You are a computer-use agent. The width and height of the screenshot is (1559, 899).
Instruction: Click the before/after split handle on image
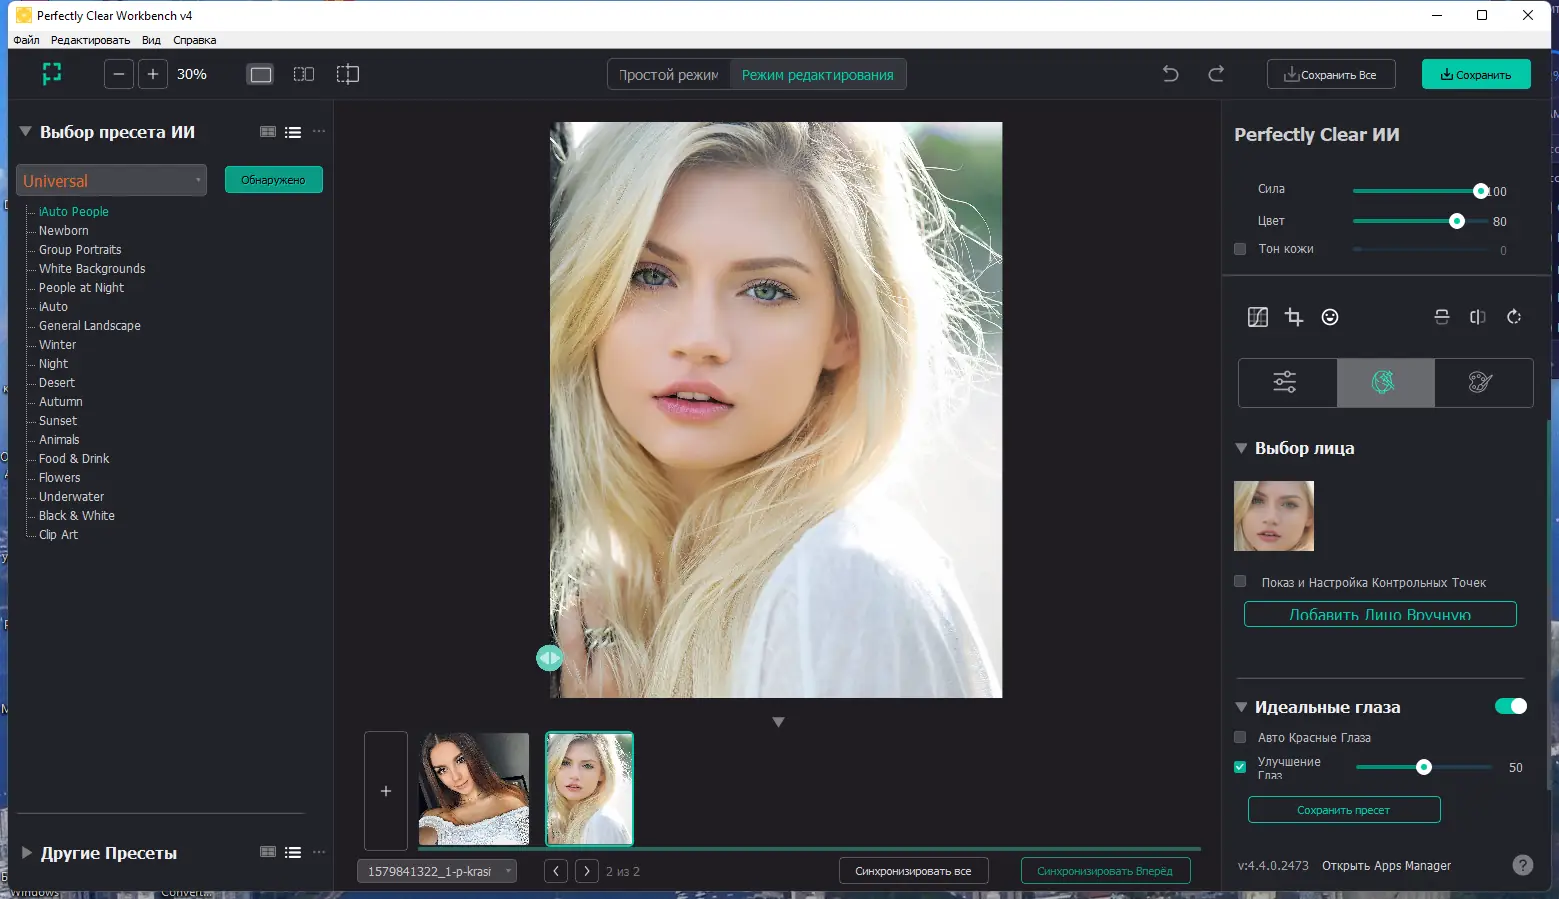point(549,658)
